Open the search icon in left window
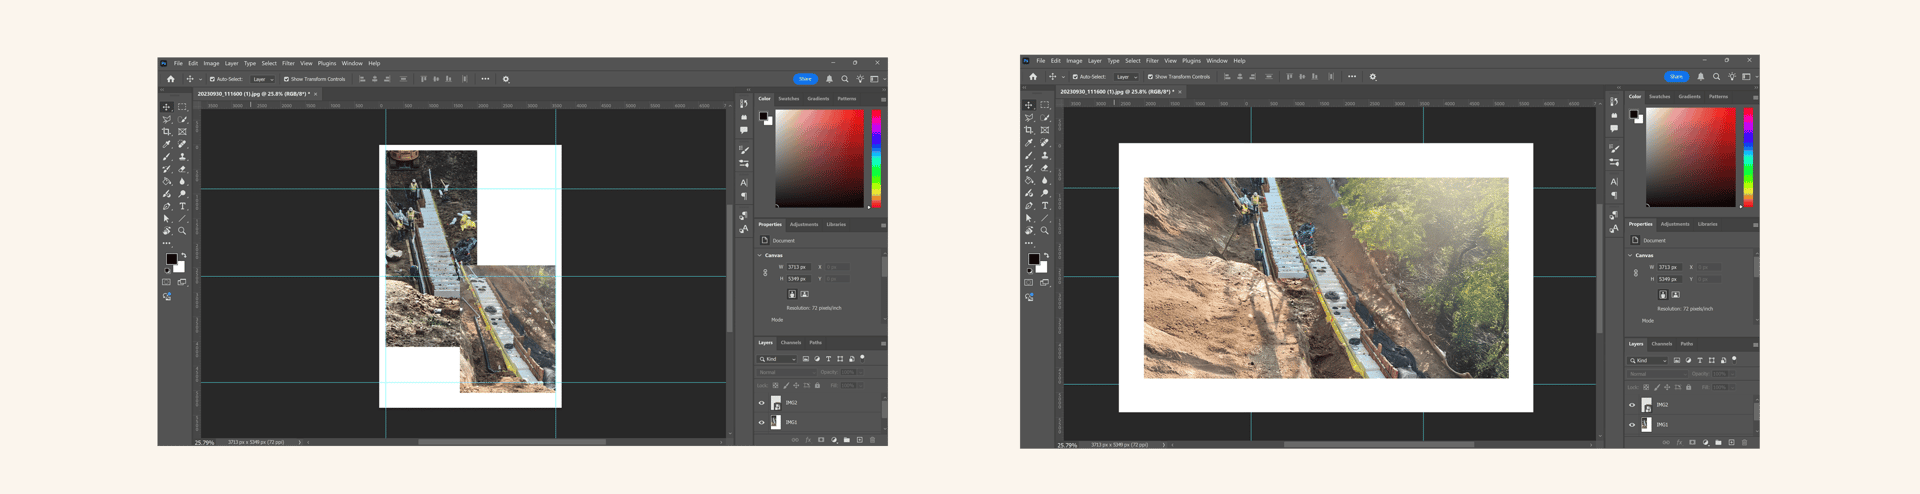This screenshot has height=494, width=1920. (x=845, y=79)
